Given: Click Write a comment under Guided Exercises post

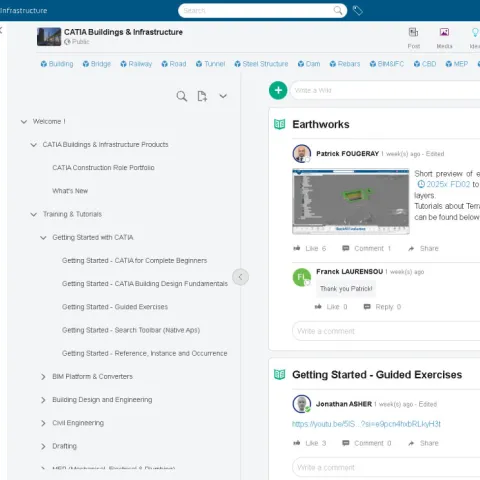Looking at the screenshot, I should (x=386, y=467).
